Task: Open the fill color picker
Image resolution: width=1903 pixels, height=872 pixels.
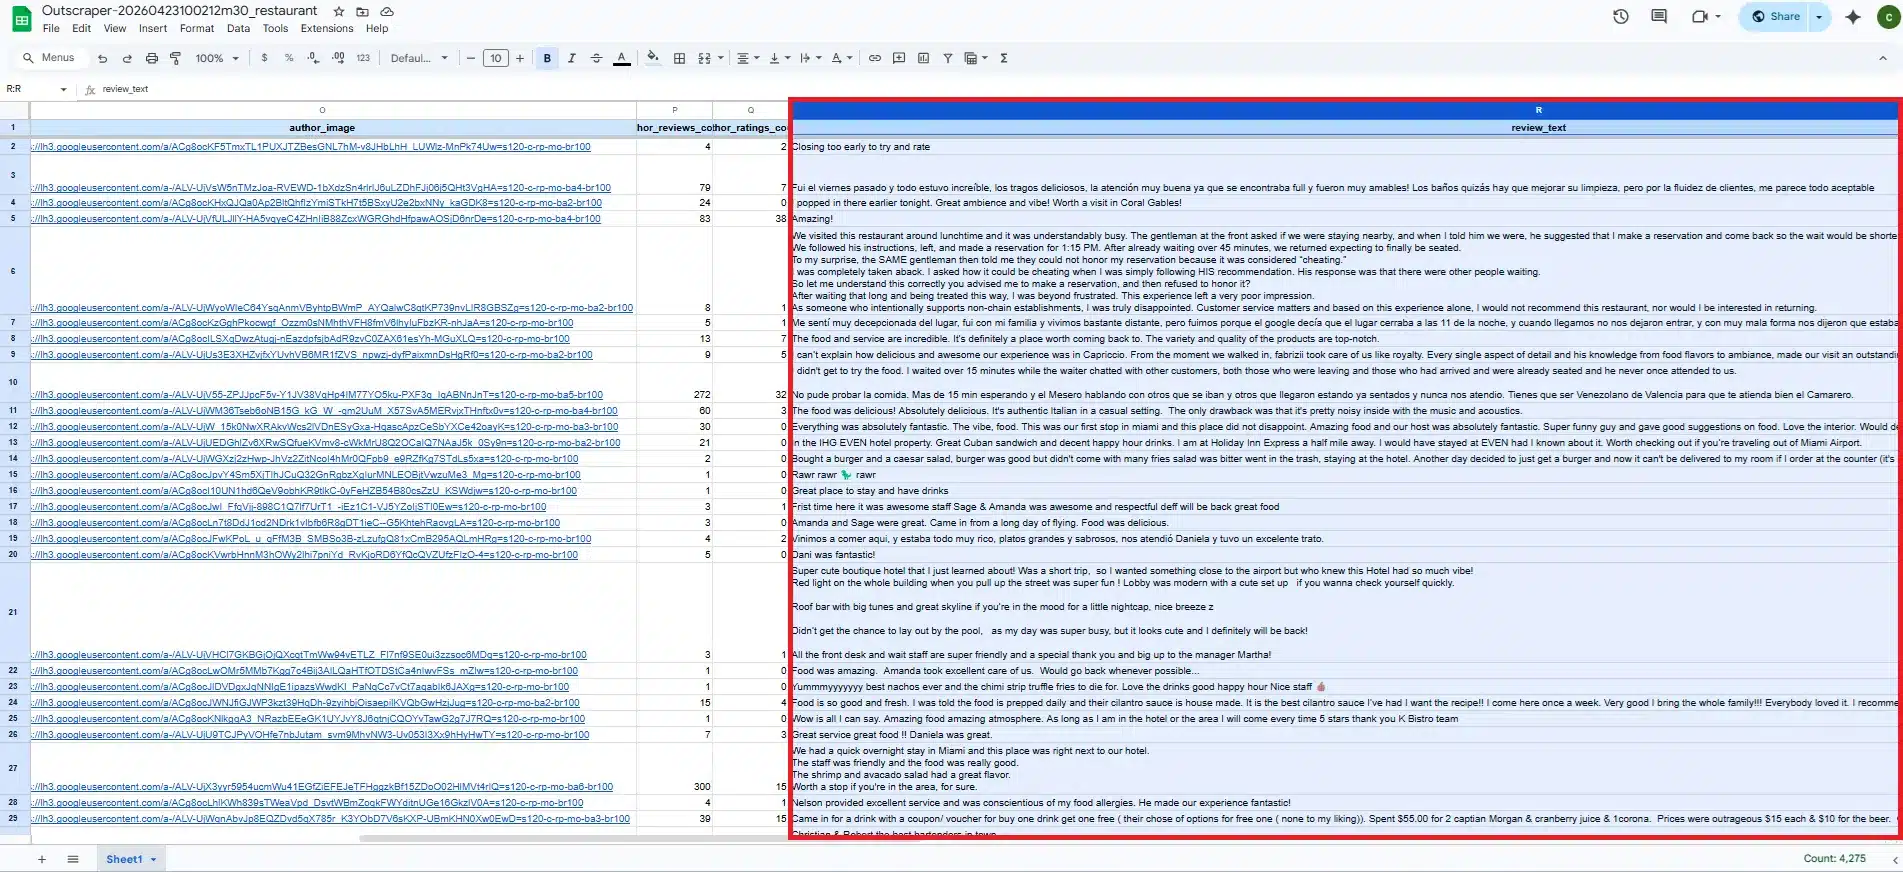Action: coord(652,58)
